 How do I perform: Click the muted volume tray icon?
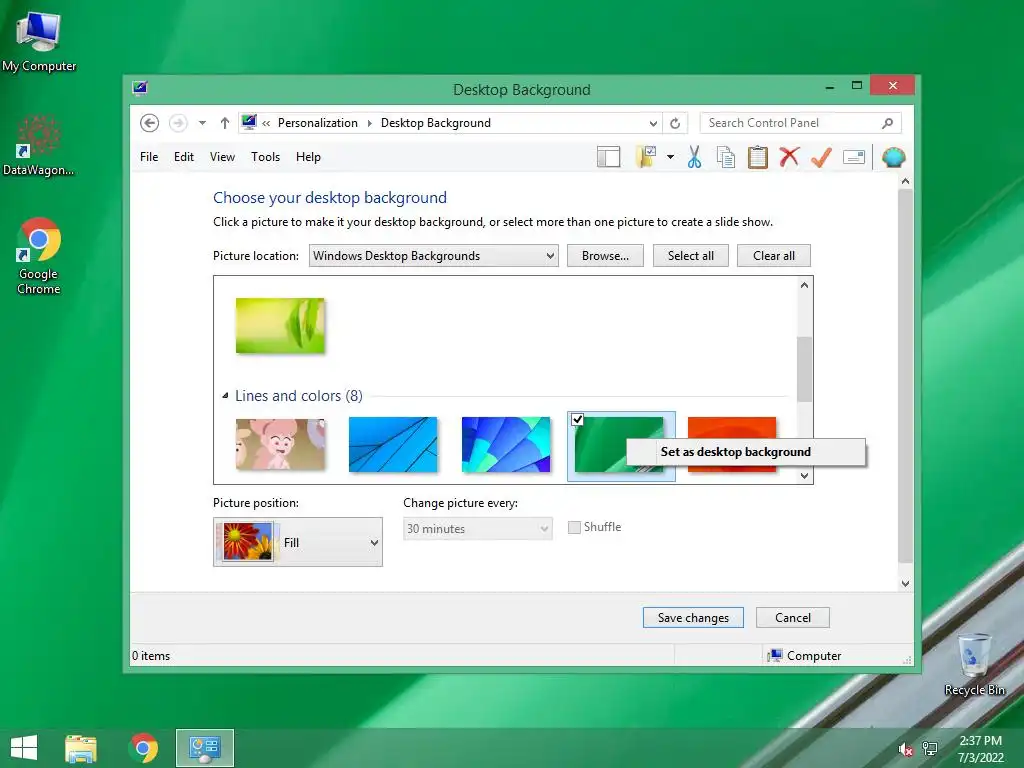tap(905, 750)
